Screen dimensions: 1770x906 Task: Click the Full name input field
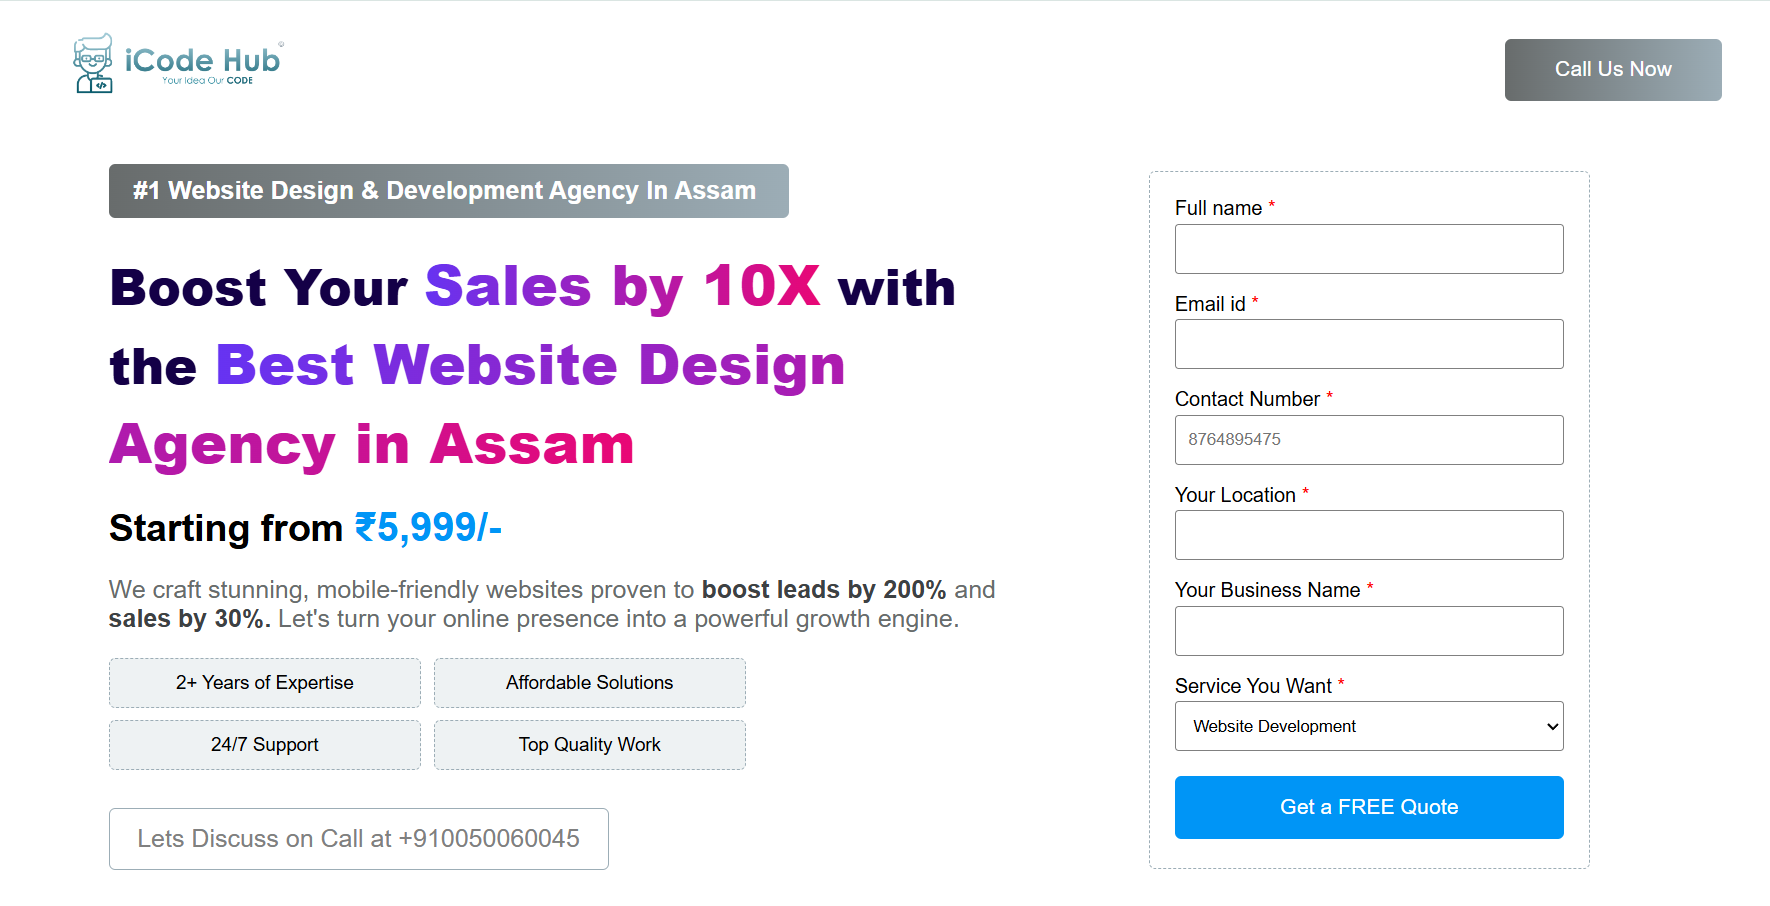point(1369,249)
